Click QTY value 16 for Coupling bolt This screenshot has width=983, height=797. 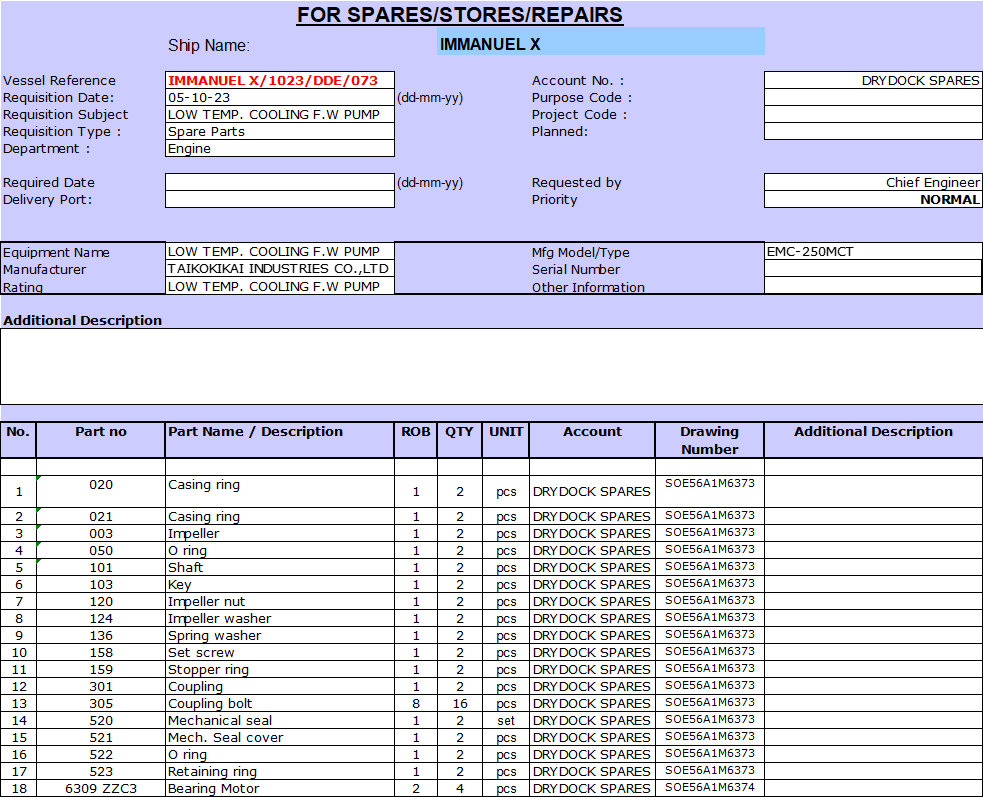click(460, 703)
